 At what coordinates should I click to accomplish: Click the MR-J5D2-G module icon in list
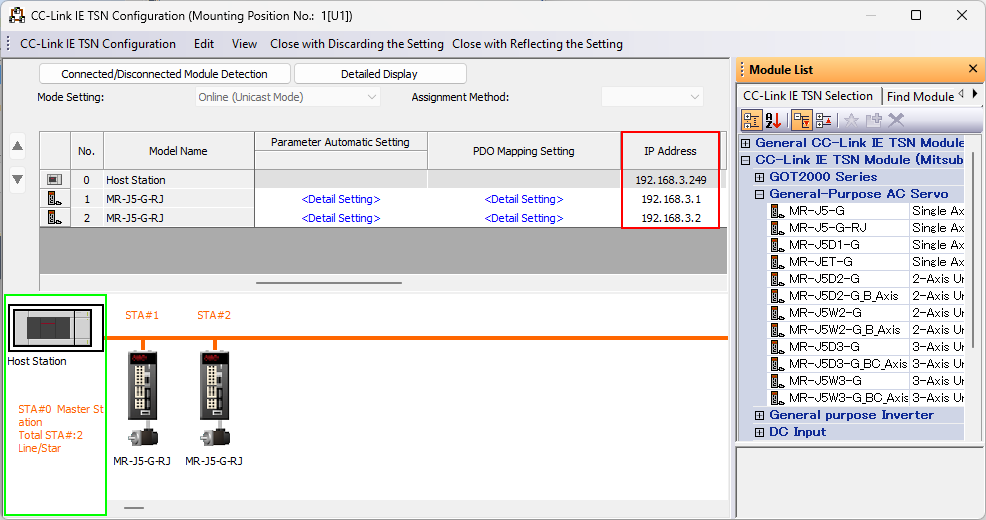(x=778, y=279)
